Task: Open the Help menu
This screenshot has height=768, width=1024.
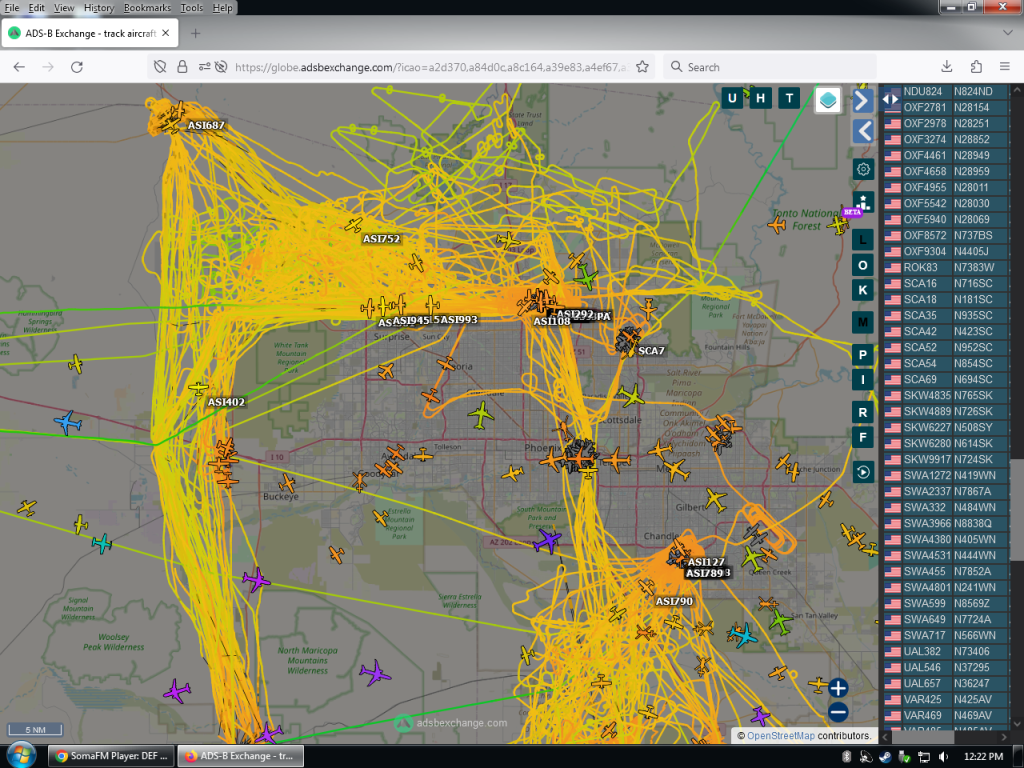Action: tap(222, 8)
